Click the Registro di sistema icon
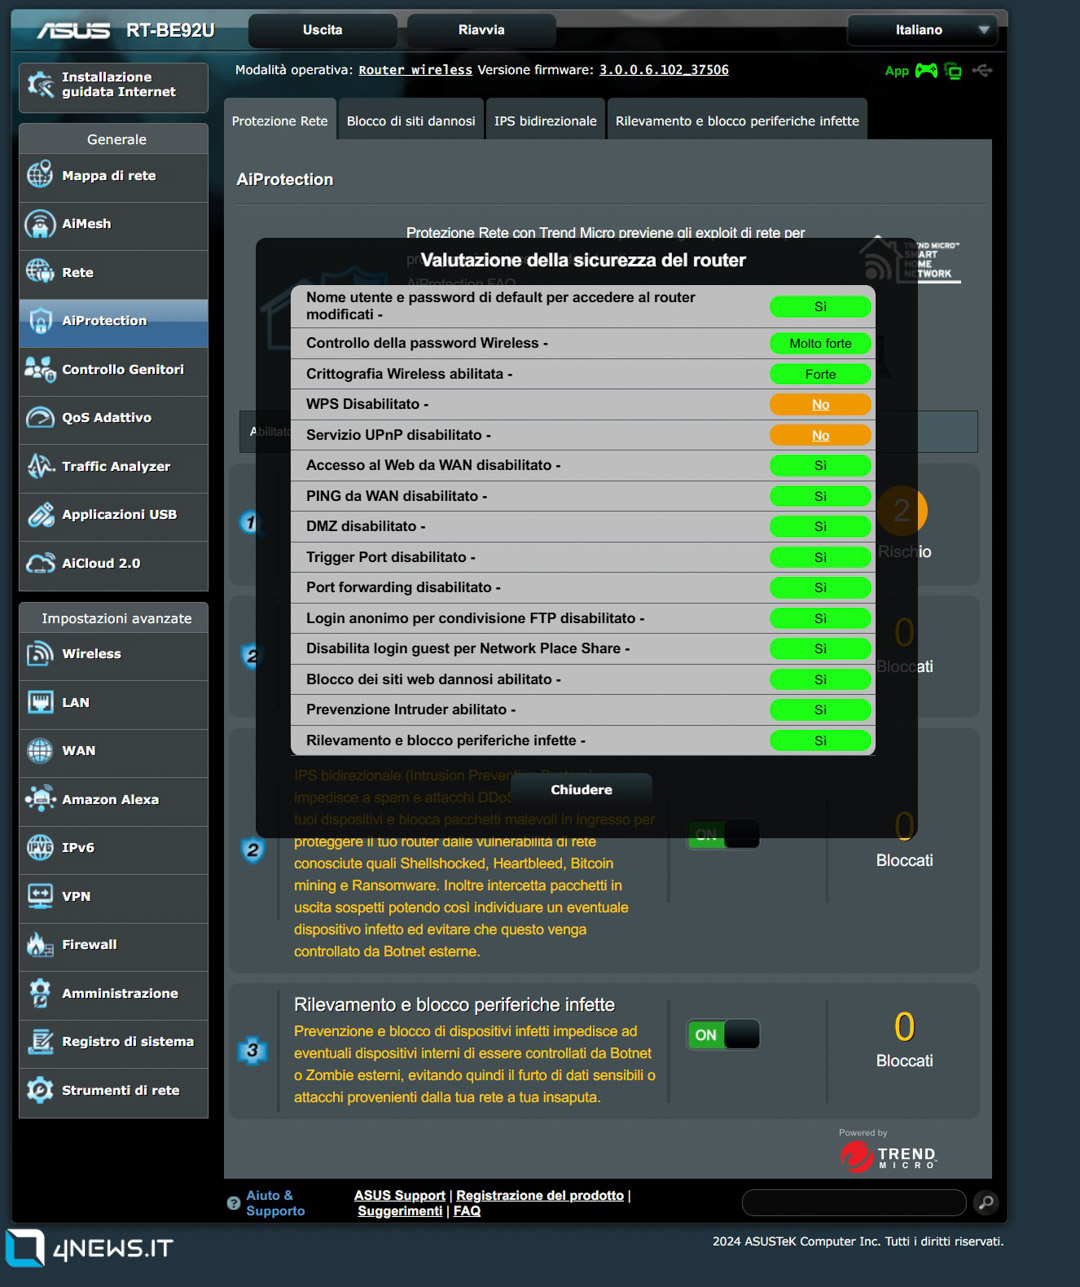Screen dimensions: 1080x1287 (40, 1042)
